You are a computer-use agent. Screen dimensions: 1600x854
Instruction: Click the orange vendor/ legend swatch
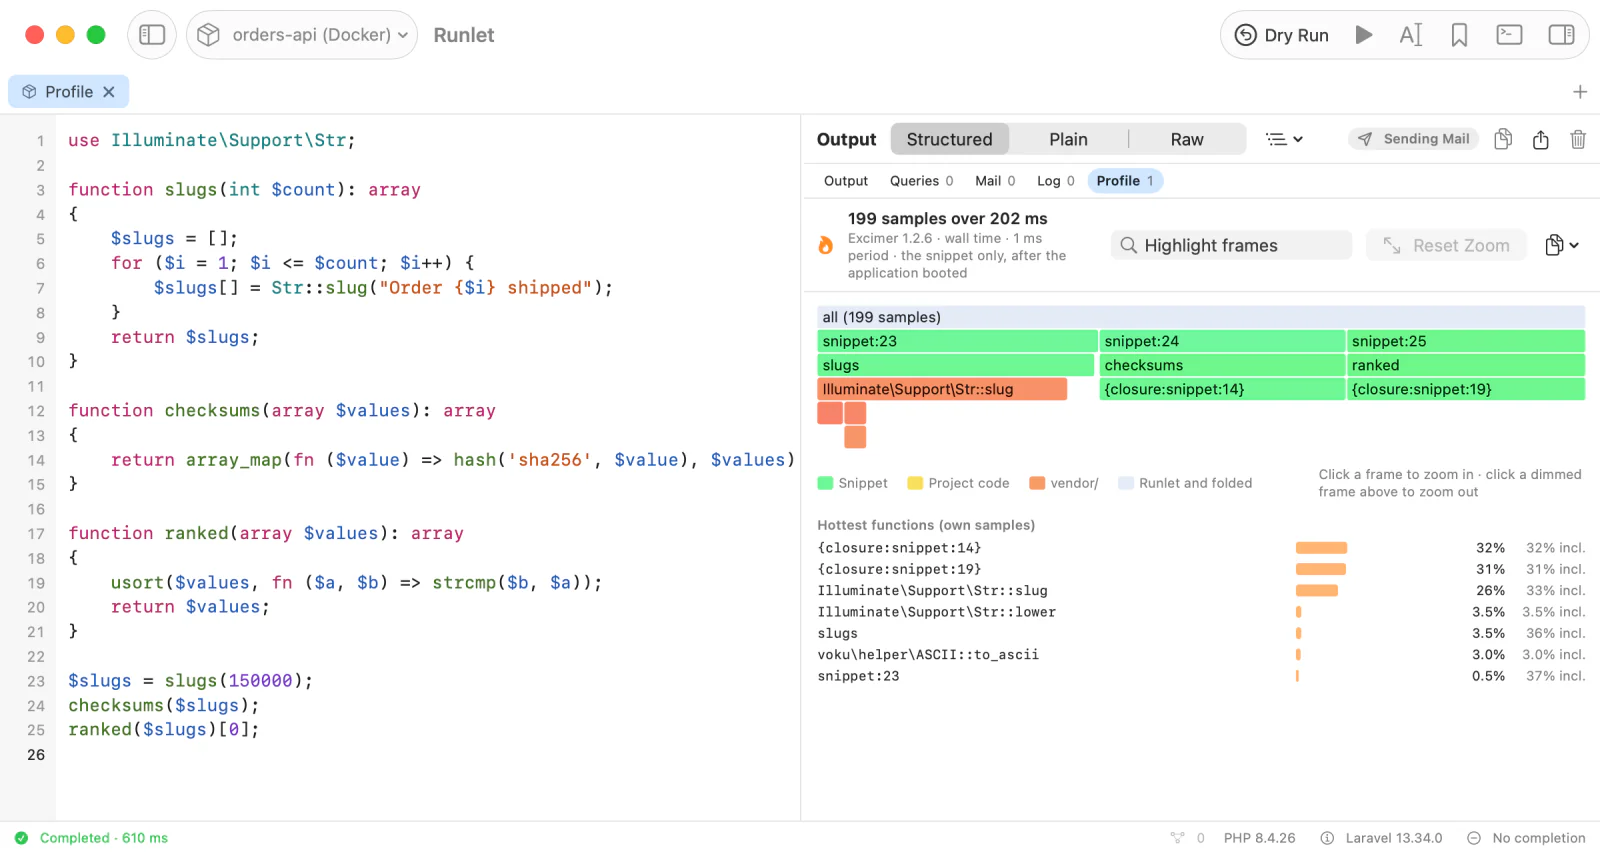coord(1037,483)
